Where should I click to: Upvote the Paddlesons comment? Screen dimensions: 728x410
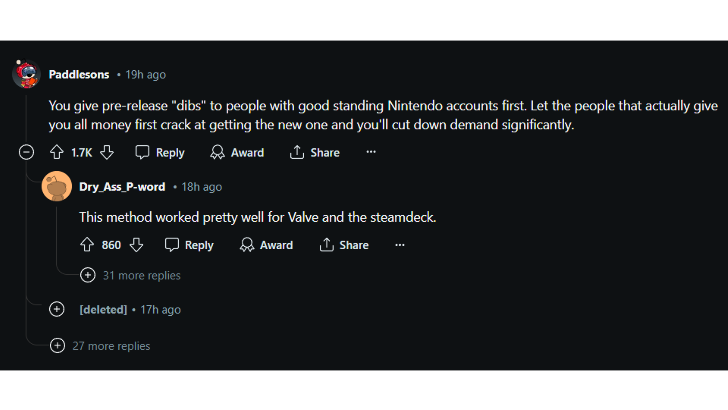(57, 152)
